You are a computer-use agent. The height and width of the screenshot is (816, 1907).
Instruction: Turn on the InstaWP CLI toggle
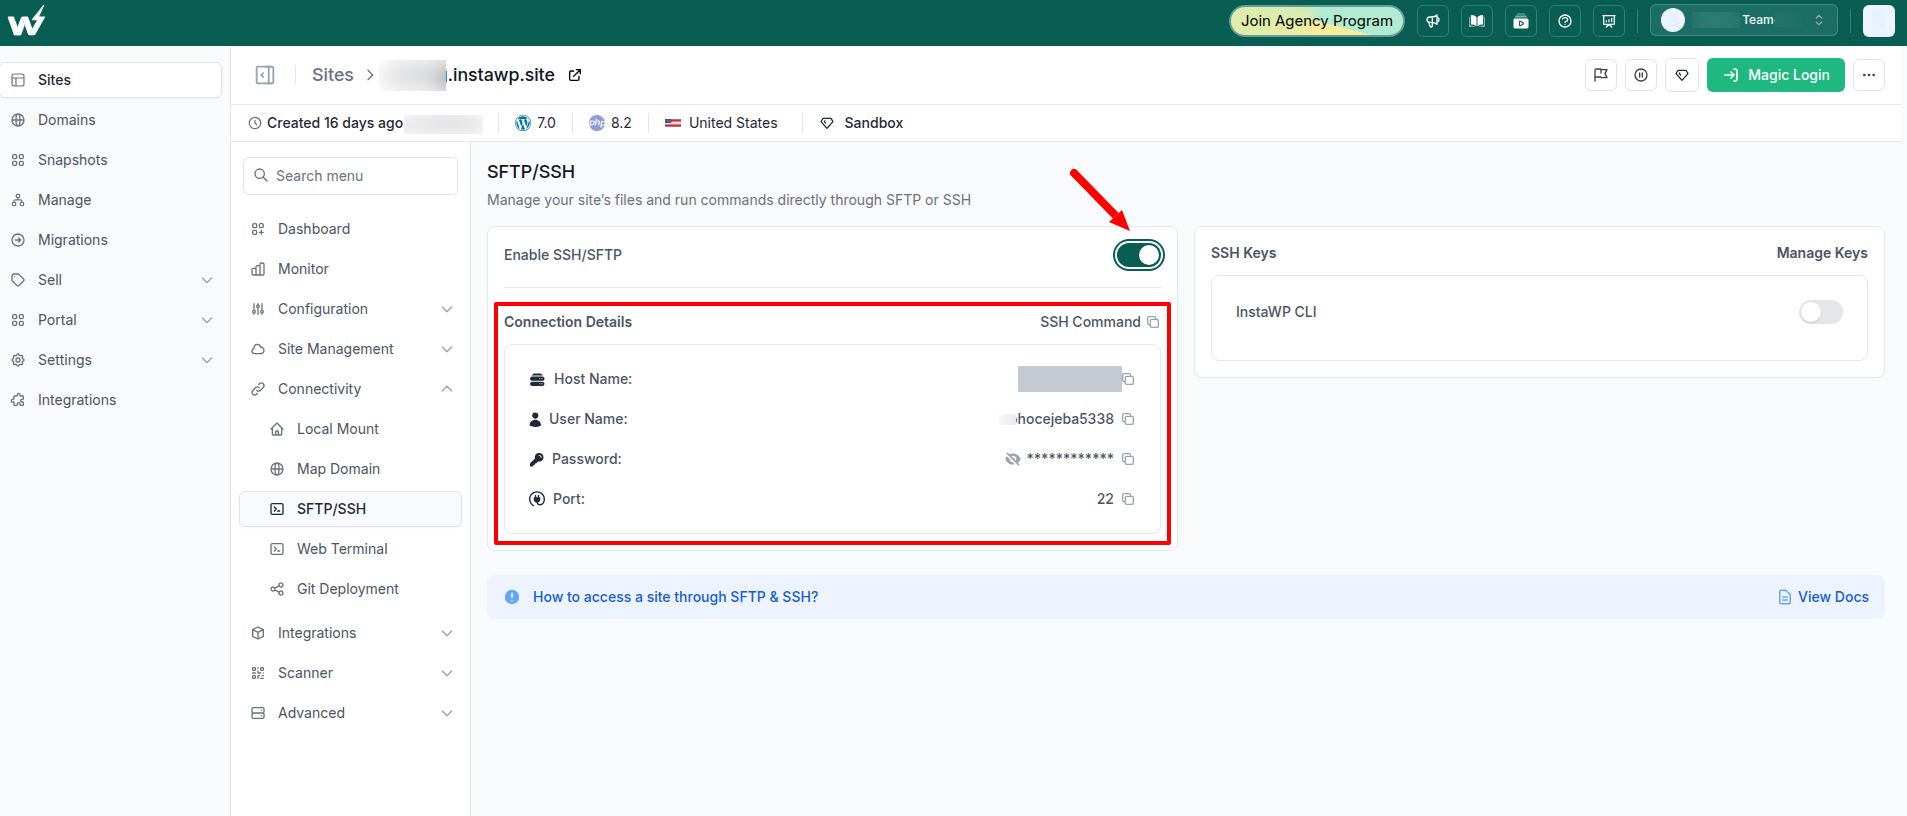pos(1820,312)
